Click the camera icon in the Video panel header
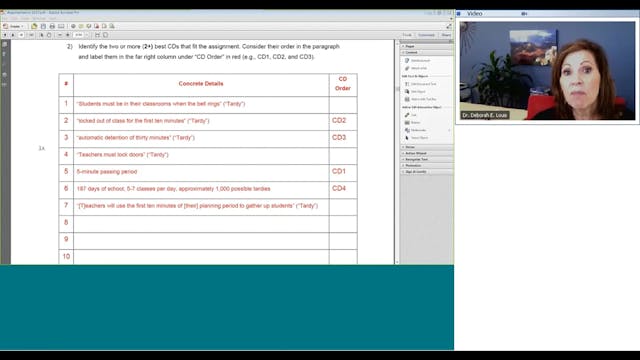 point(524,13)
